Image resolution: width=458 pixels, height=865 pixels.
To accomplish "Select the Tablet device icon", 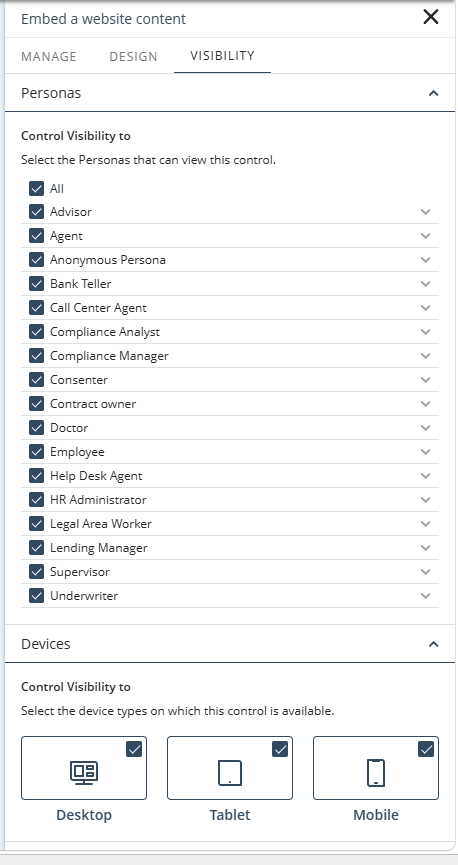I will pyautogui.click(x=230, y=773).
